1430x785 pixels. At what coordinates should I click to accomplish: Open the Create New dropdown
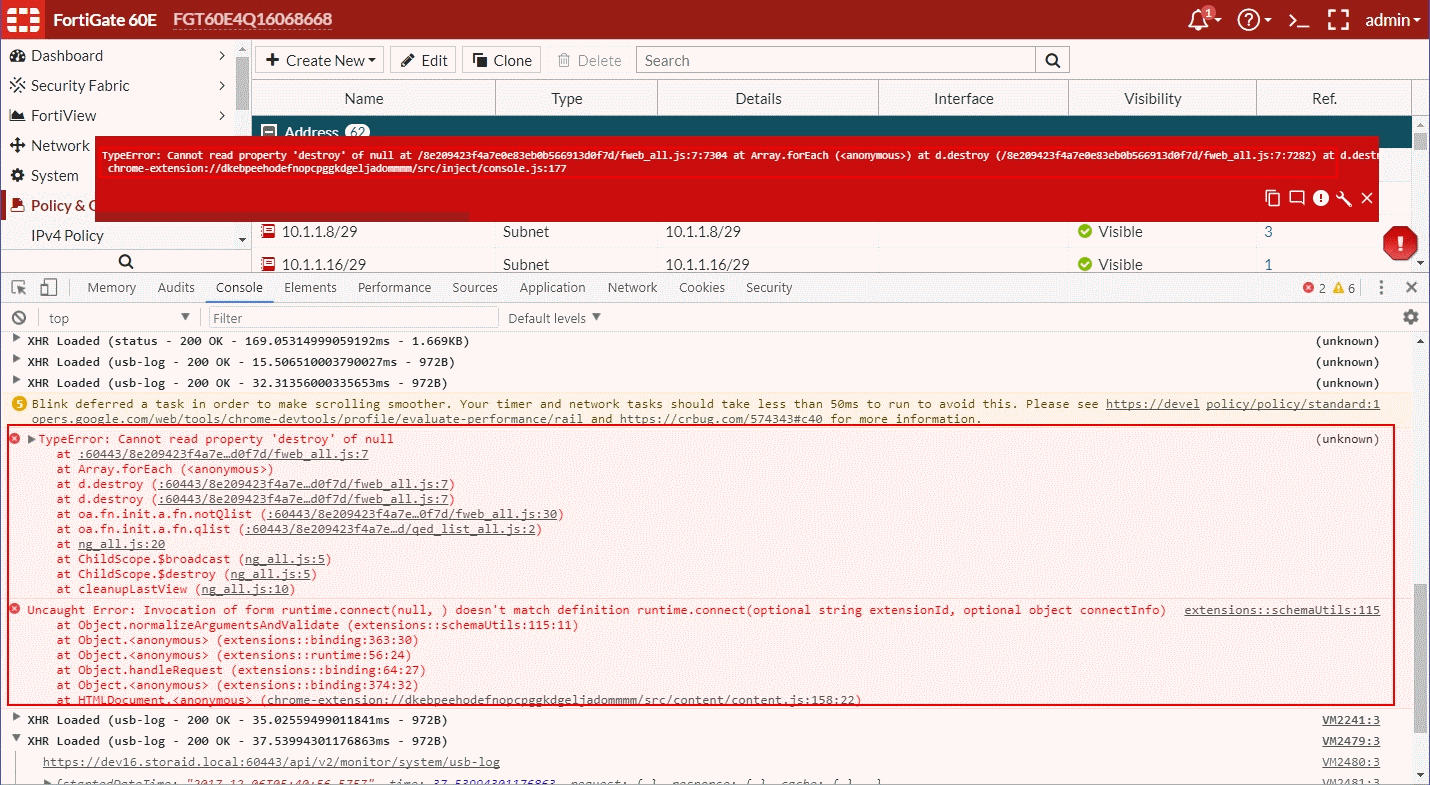click(x=320, y=60)
